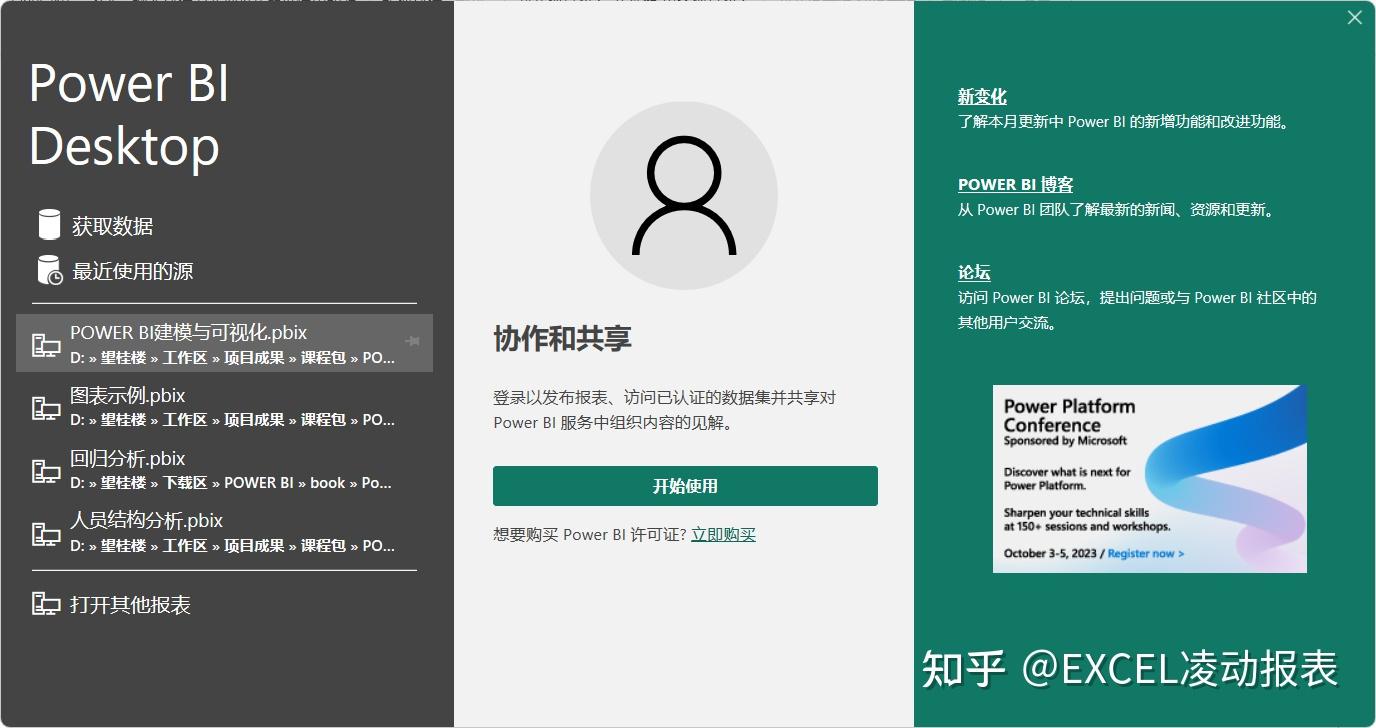Click the Power Platform Conference banner image

pos(1149,478)
